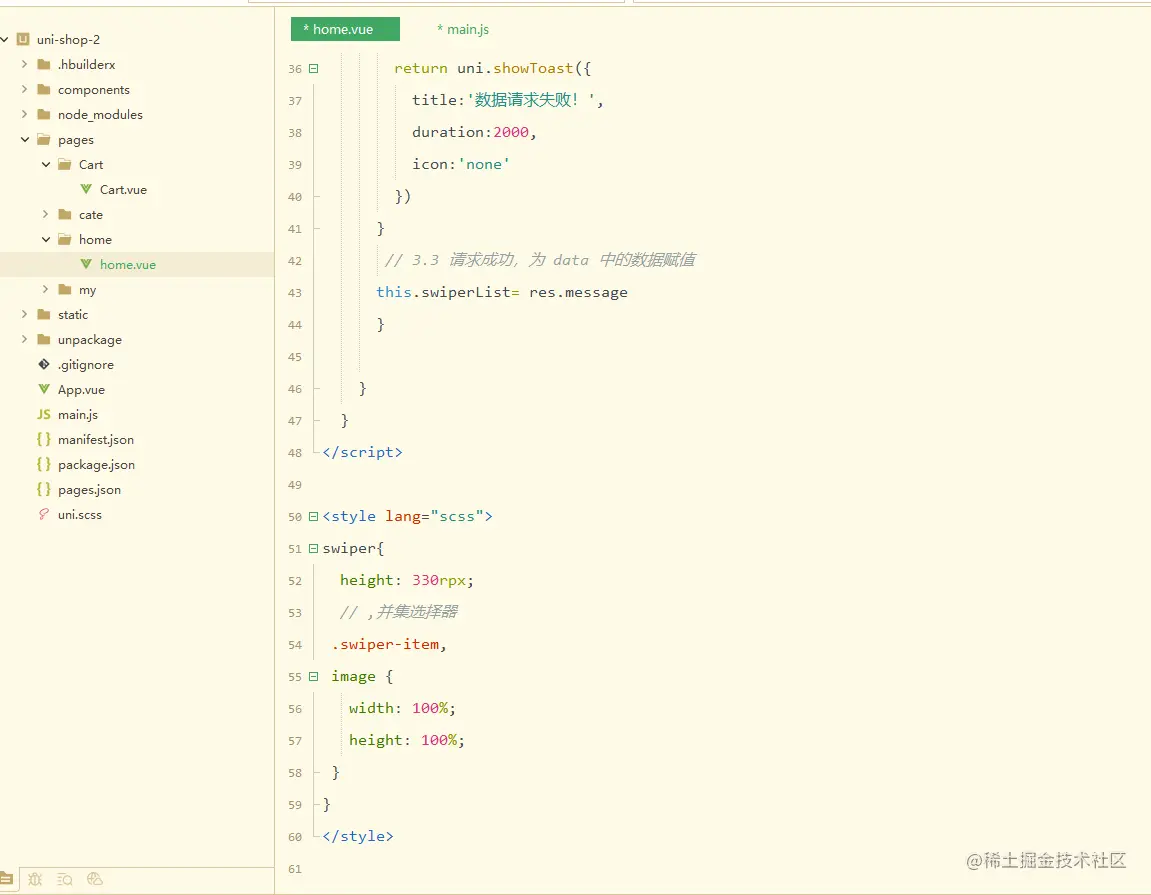Click the Vue icon beside home.vue
Screen dimensions: 1151x895
point(86,264)
